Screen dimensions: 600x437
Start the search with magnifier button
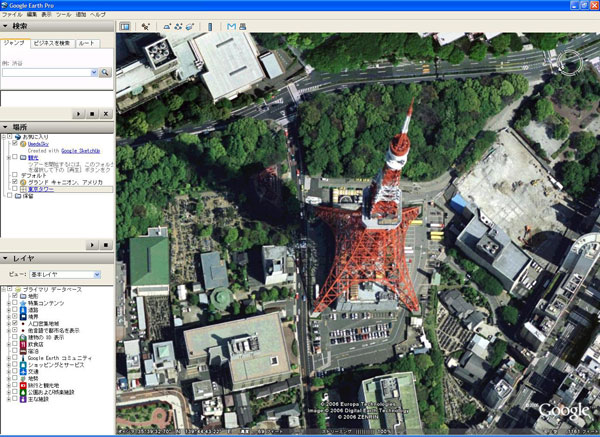105,72
